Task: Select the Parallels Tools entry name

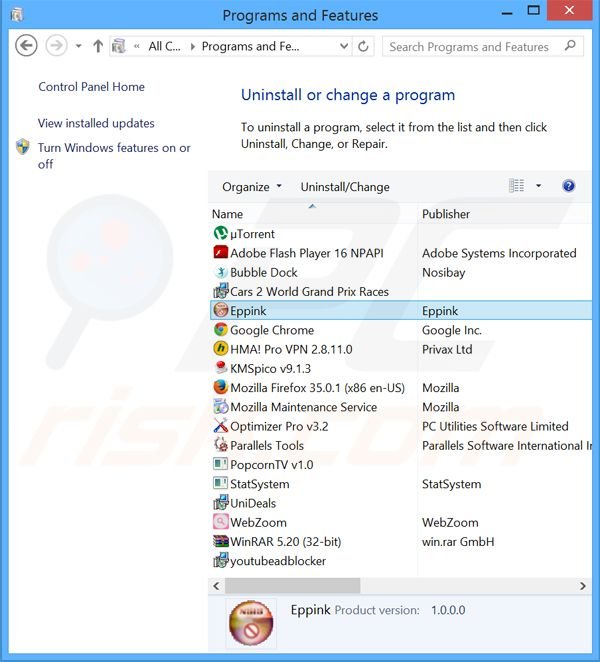Action: point(267,445)
